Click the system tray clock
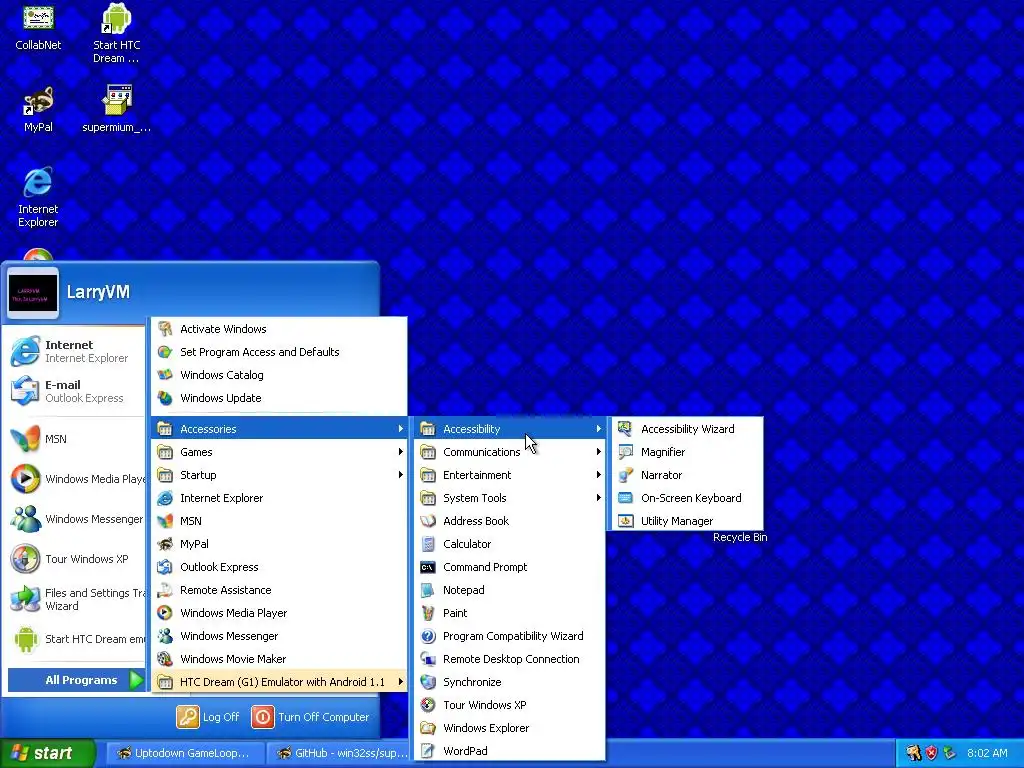The height and width of the screenshot is (768, 1024). pyautogui.click(x=987, y=753)
